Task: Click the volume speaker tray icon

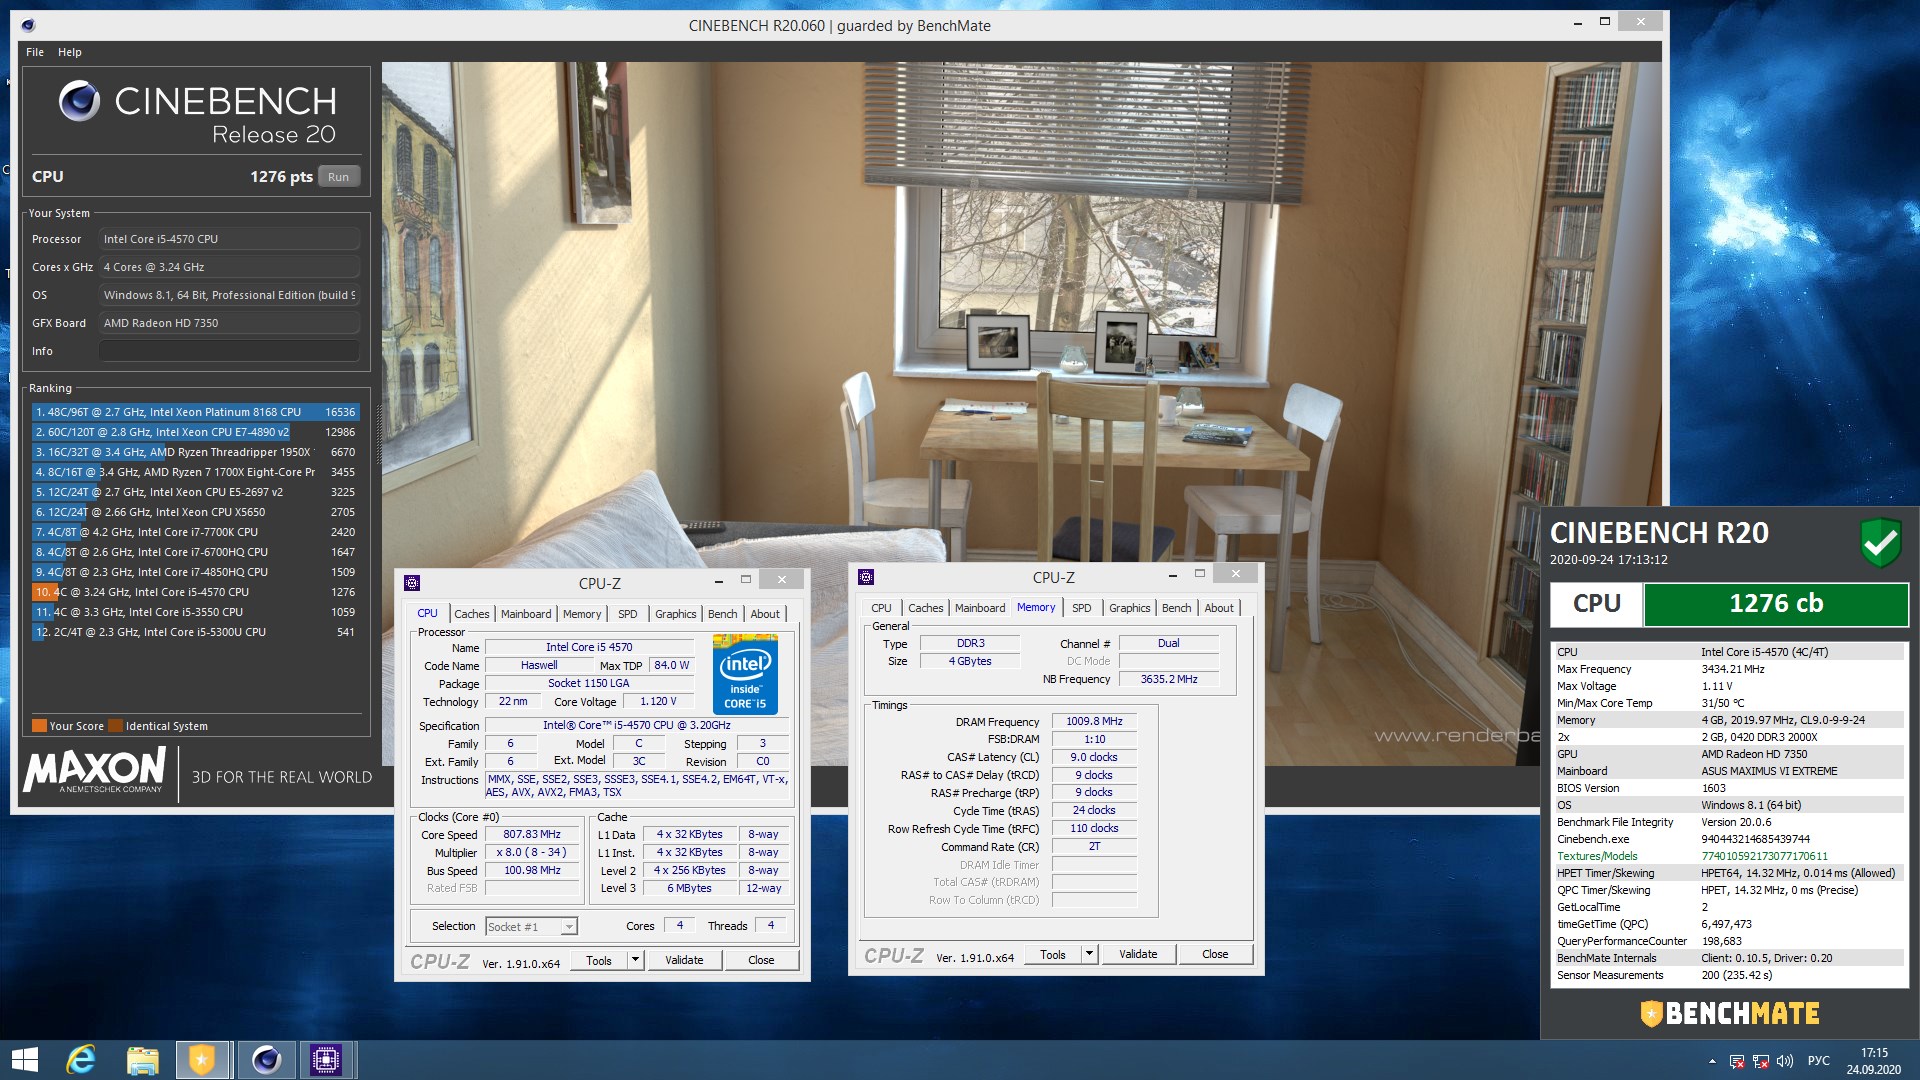Action: 1785,1061
